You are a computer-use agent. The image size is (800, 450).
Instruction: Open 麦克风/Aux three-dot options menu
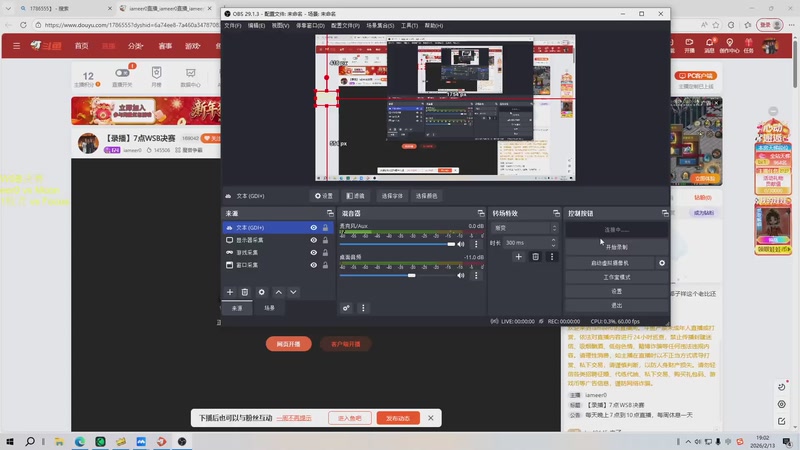[x=476, y=244]
